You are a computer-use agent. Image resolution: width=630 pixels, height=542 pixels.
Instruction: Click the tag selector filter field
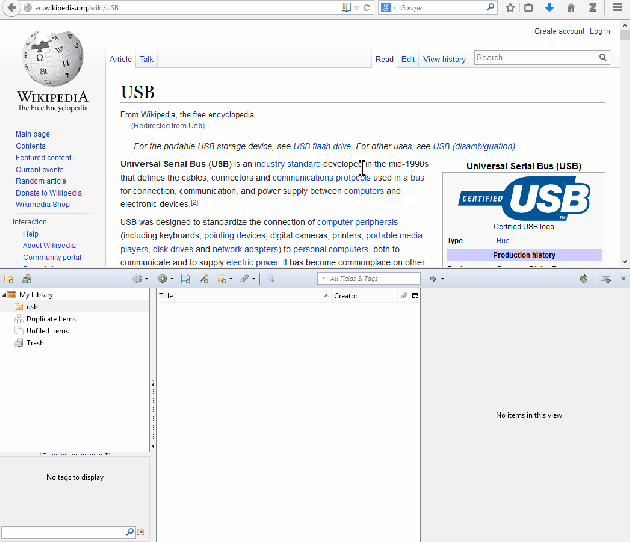(68, 532)
